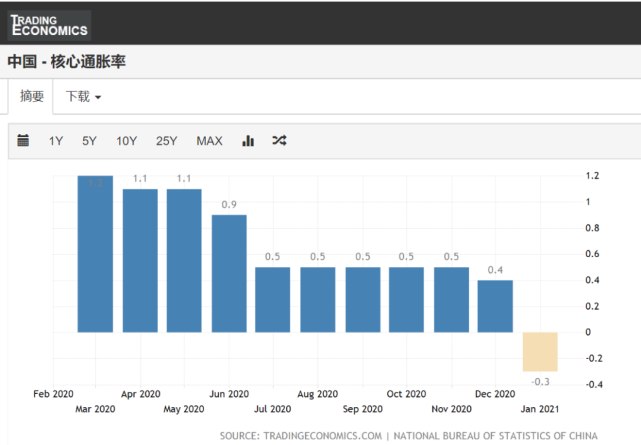Show MAX historical data range
This screenshot has width=641, height=445.
[209, 141]
